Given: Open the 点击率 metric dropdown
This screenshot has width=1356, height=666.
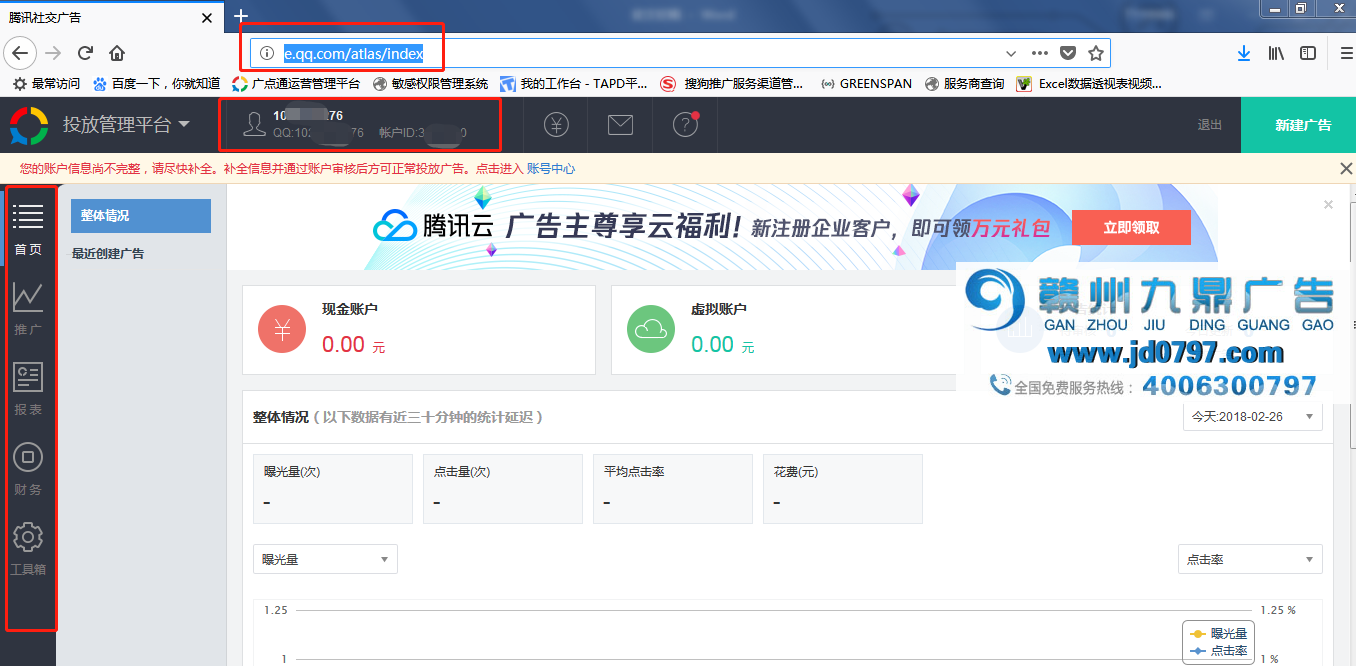Looking at the screenshot, I should pyautogui.click(x=1250, y=559).
